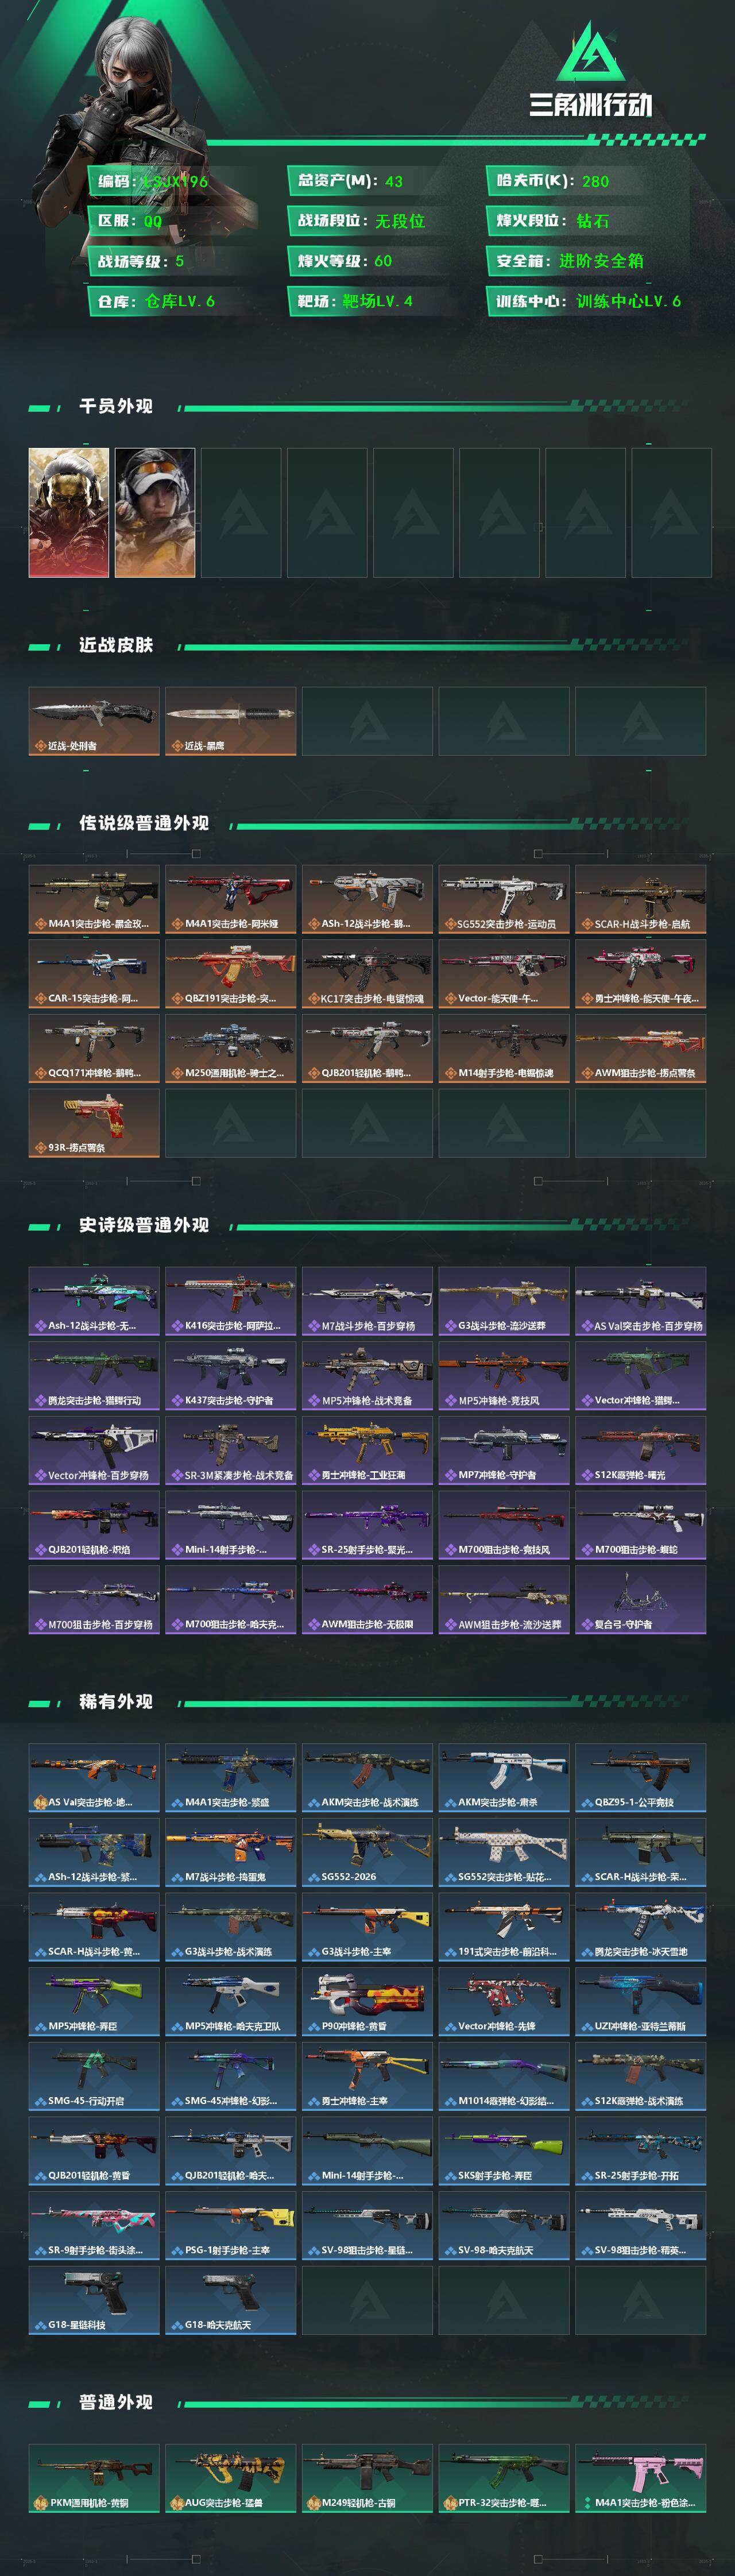Select the golden skull mask operator skin
The image size is (735, 2576).
click(x=69, y=512)
